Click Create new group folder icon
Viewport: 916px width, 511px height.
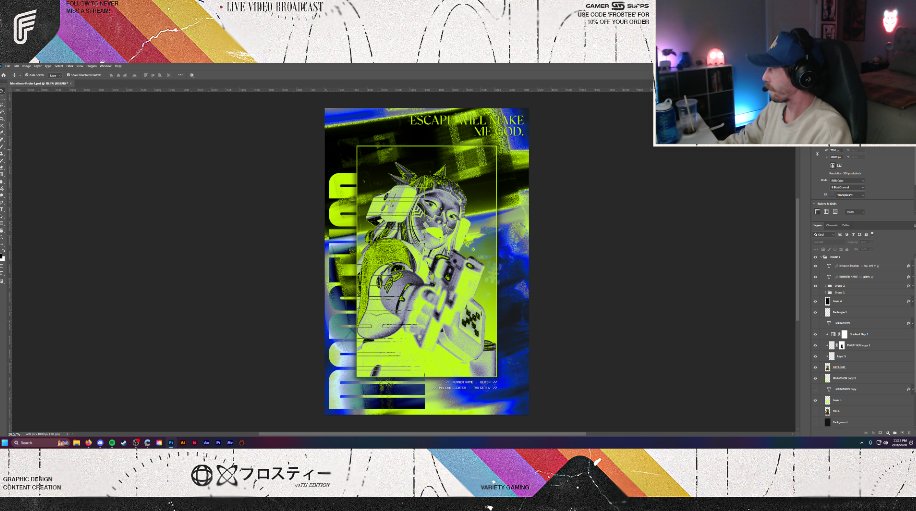895,433
